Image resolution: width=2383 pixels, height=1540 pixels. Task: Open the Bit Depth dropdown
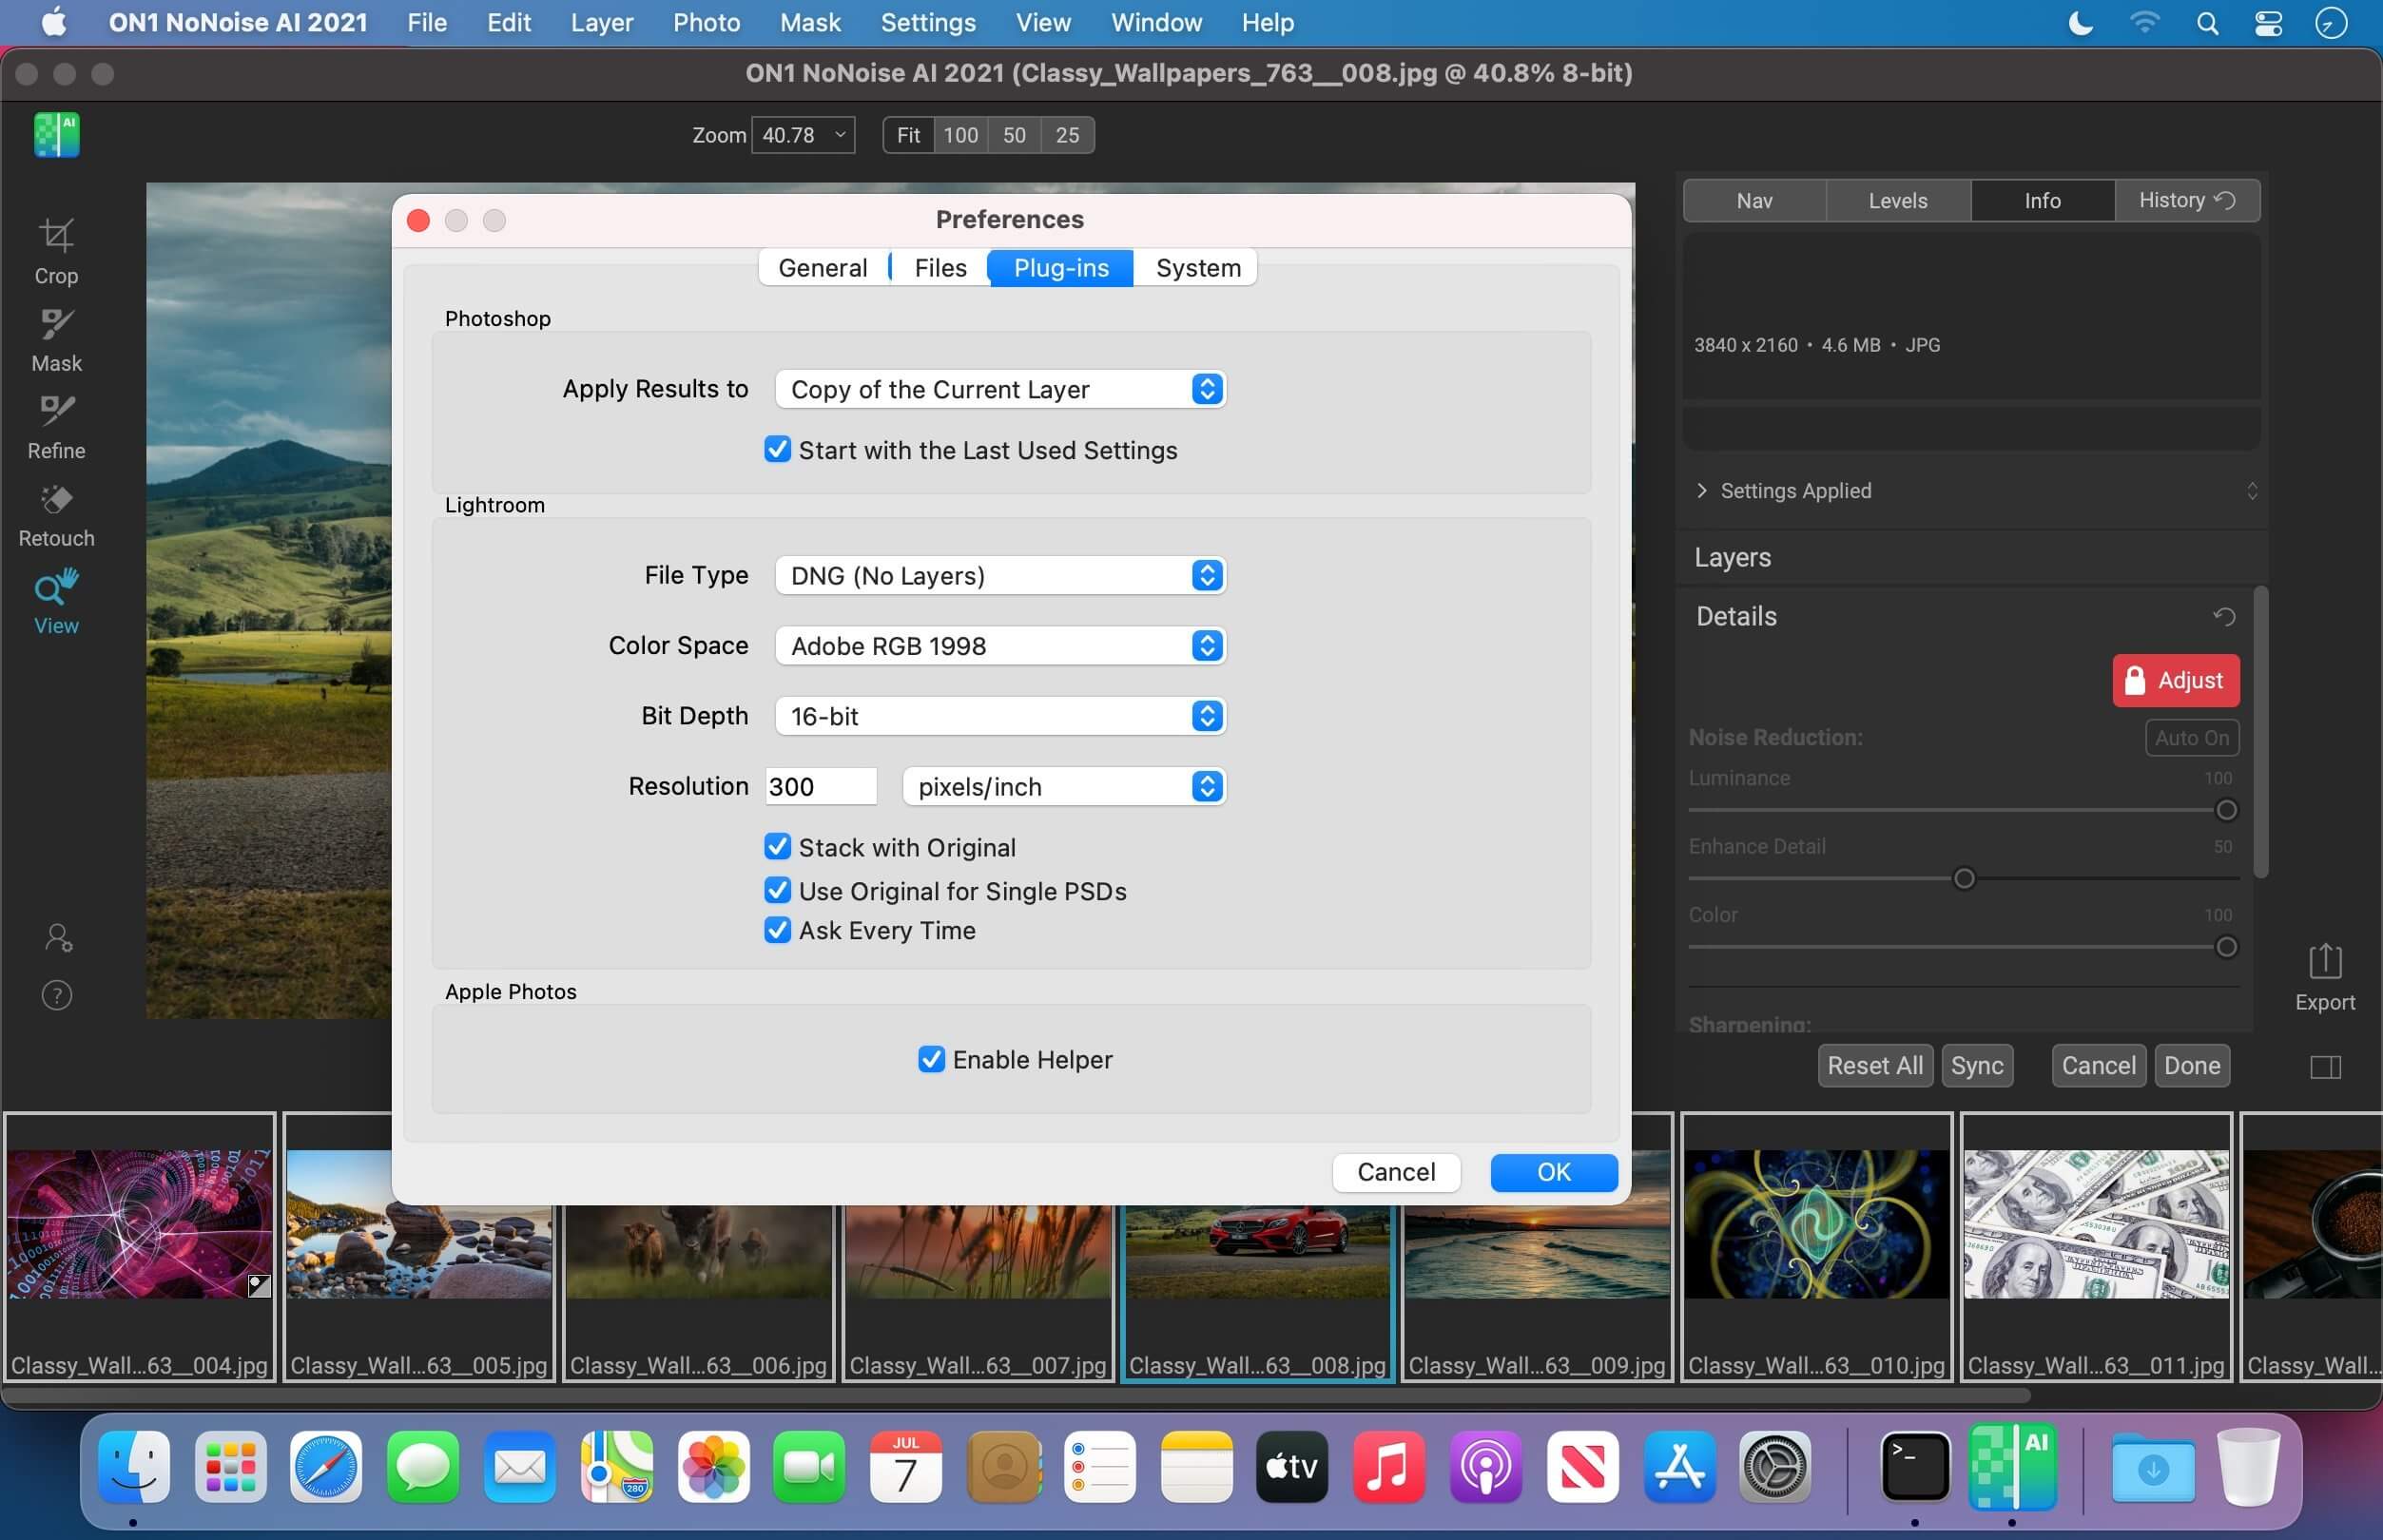[1000, 715]
